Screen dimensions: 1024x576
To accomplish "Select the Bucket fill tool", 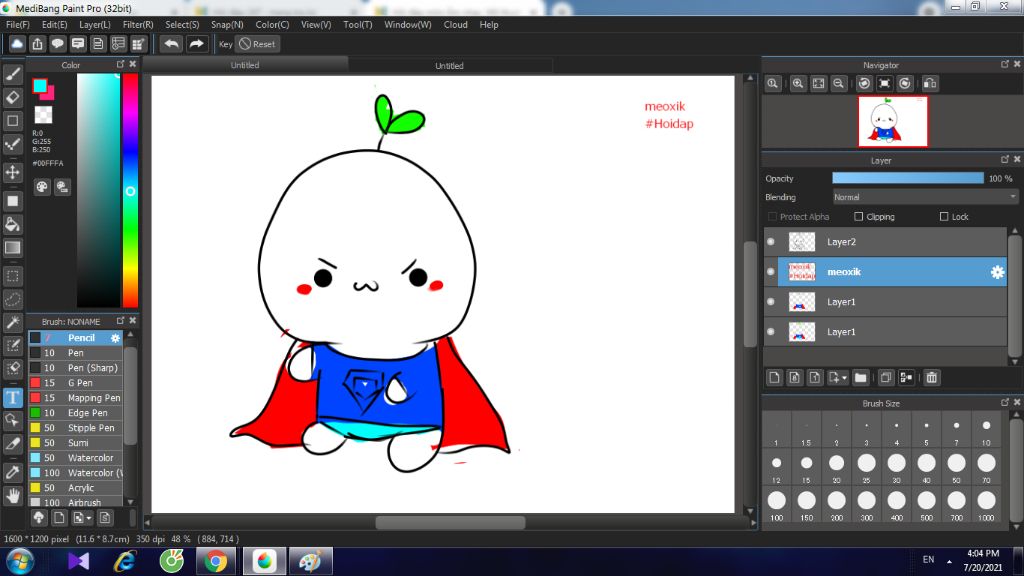I will point(12,225).
